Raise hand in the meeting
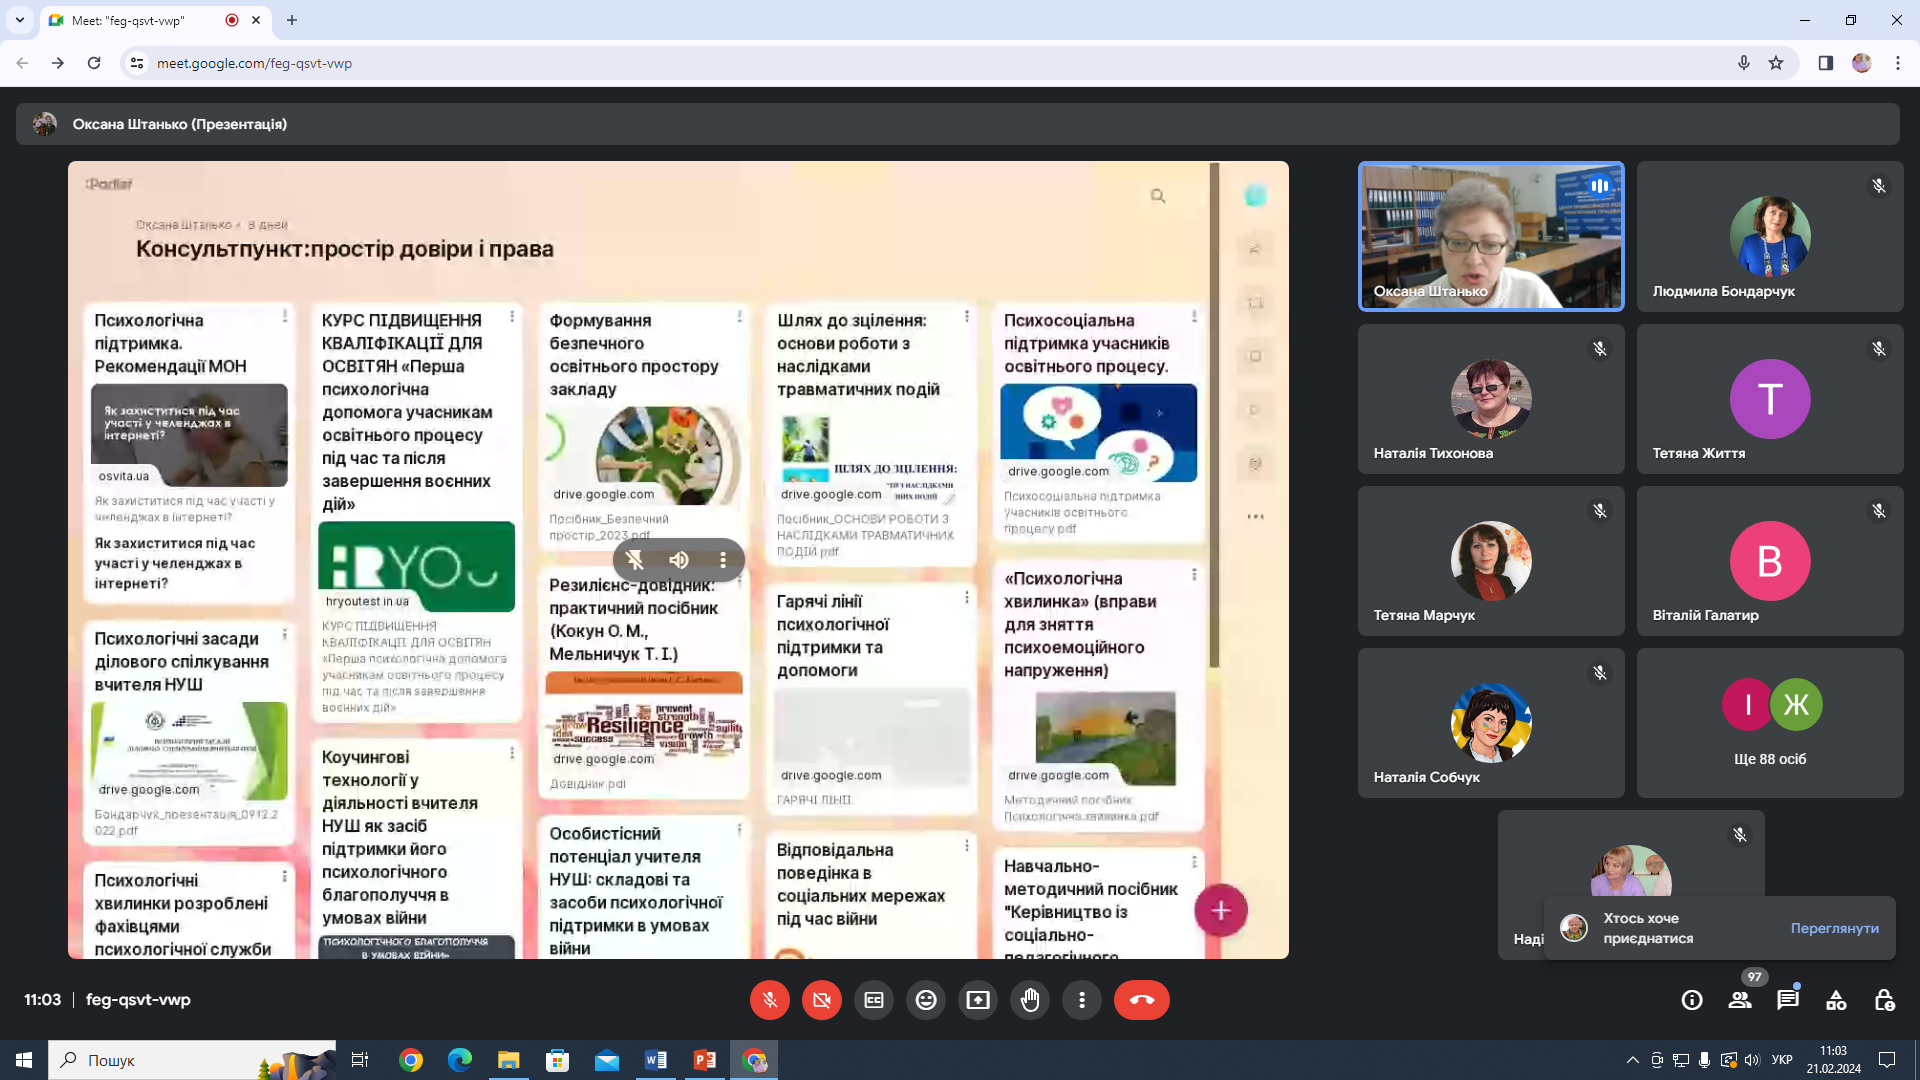Image resolution: width=1920 pixels, height=1080 pixels. tap(1030, 1000)
